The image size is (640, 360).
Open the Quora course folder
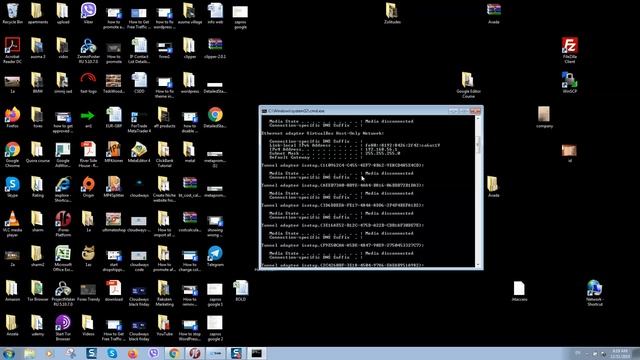pos(37,150)
